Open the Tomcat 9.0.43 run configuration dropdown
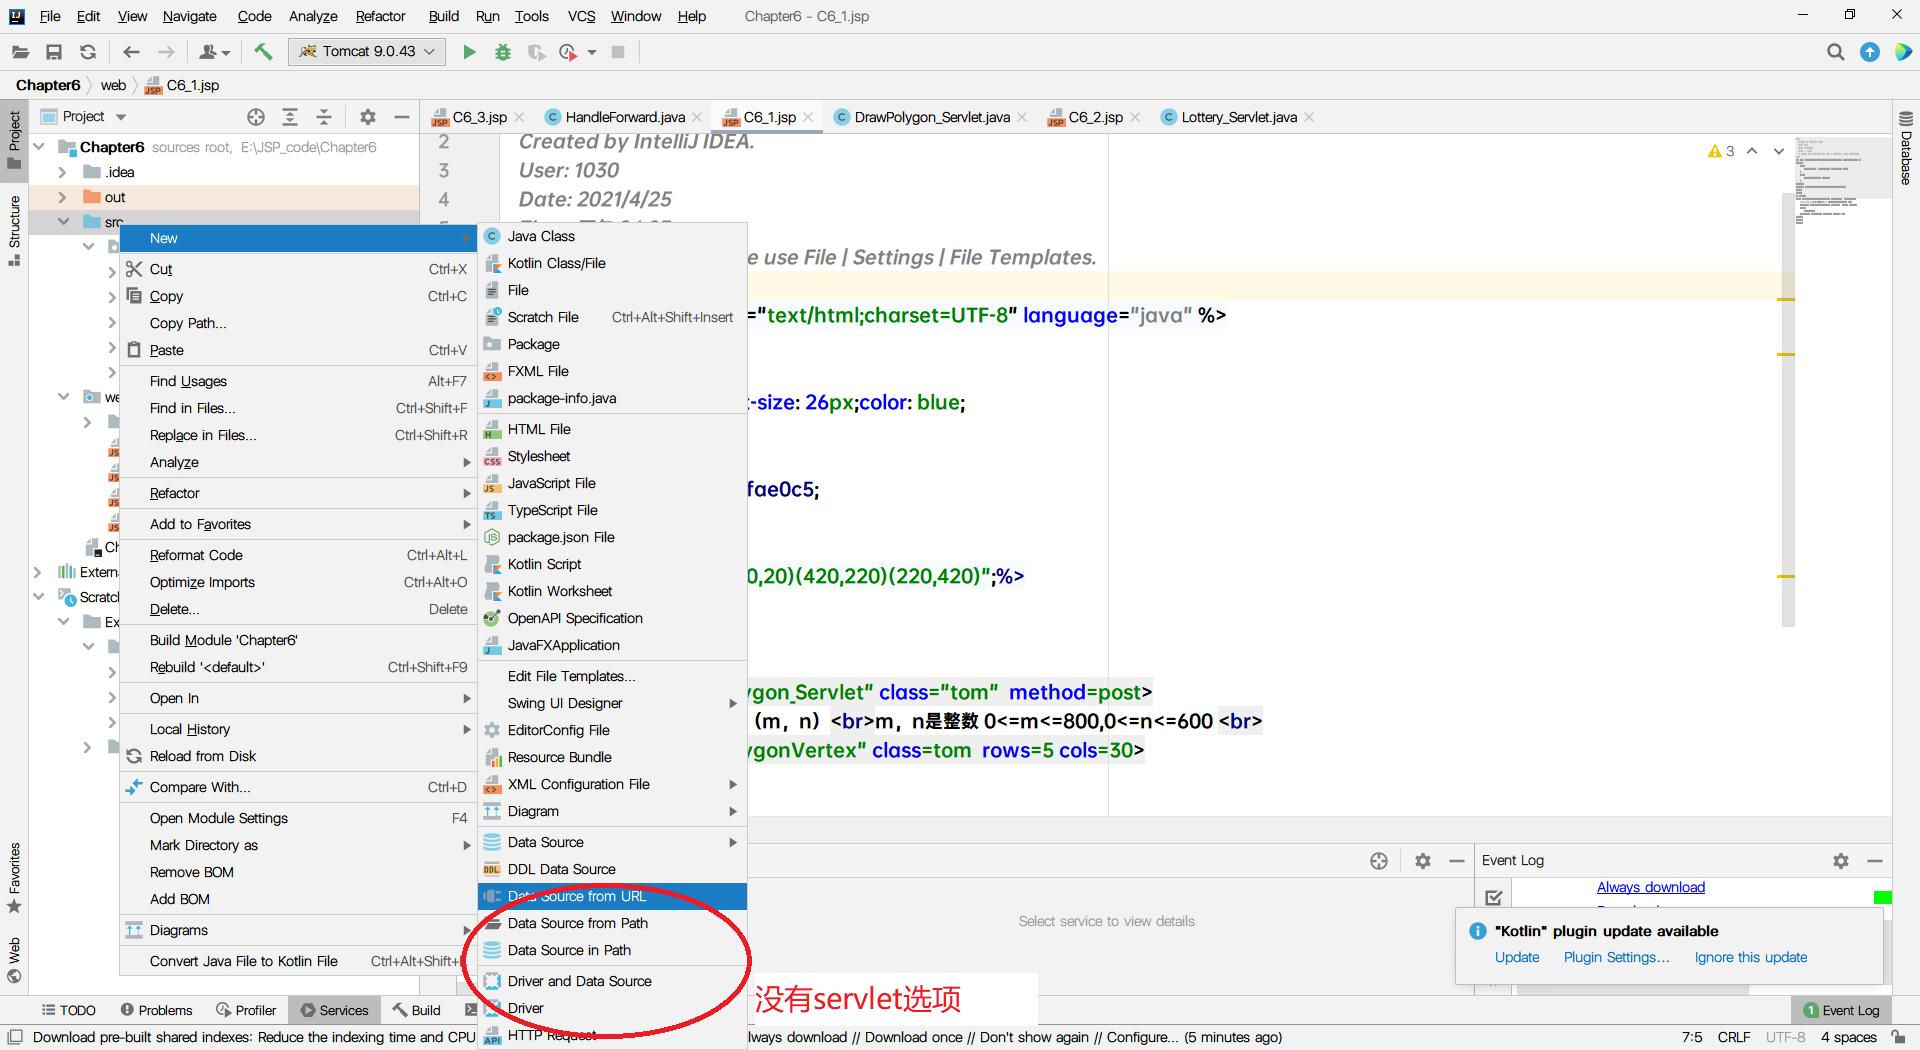This screenshot has width=1920, height=1050. point(367,51)
